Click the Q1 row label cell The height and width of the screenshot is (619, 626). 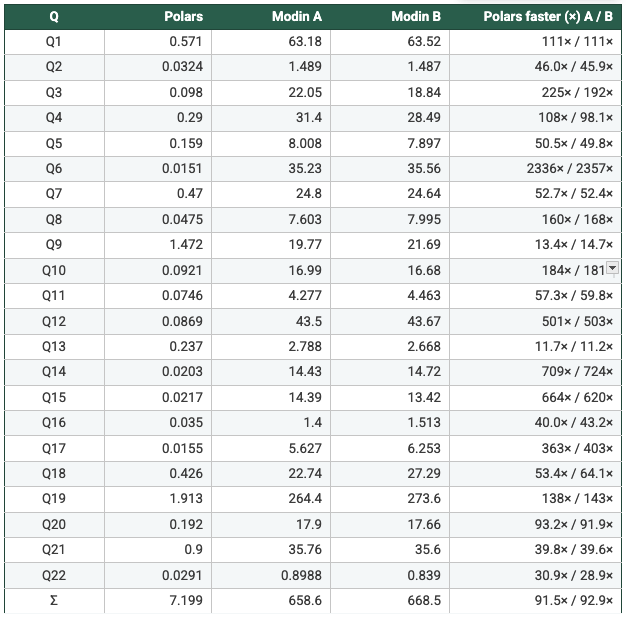click(x=54, y=42)
